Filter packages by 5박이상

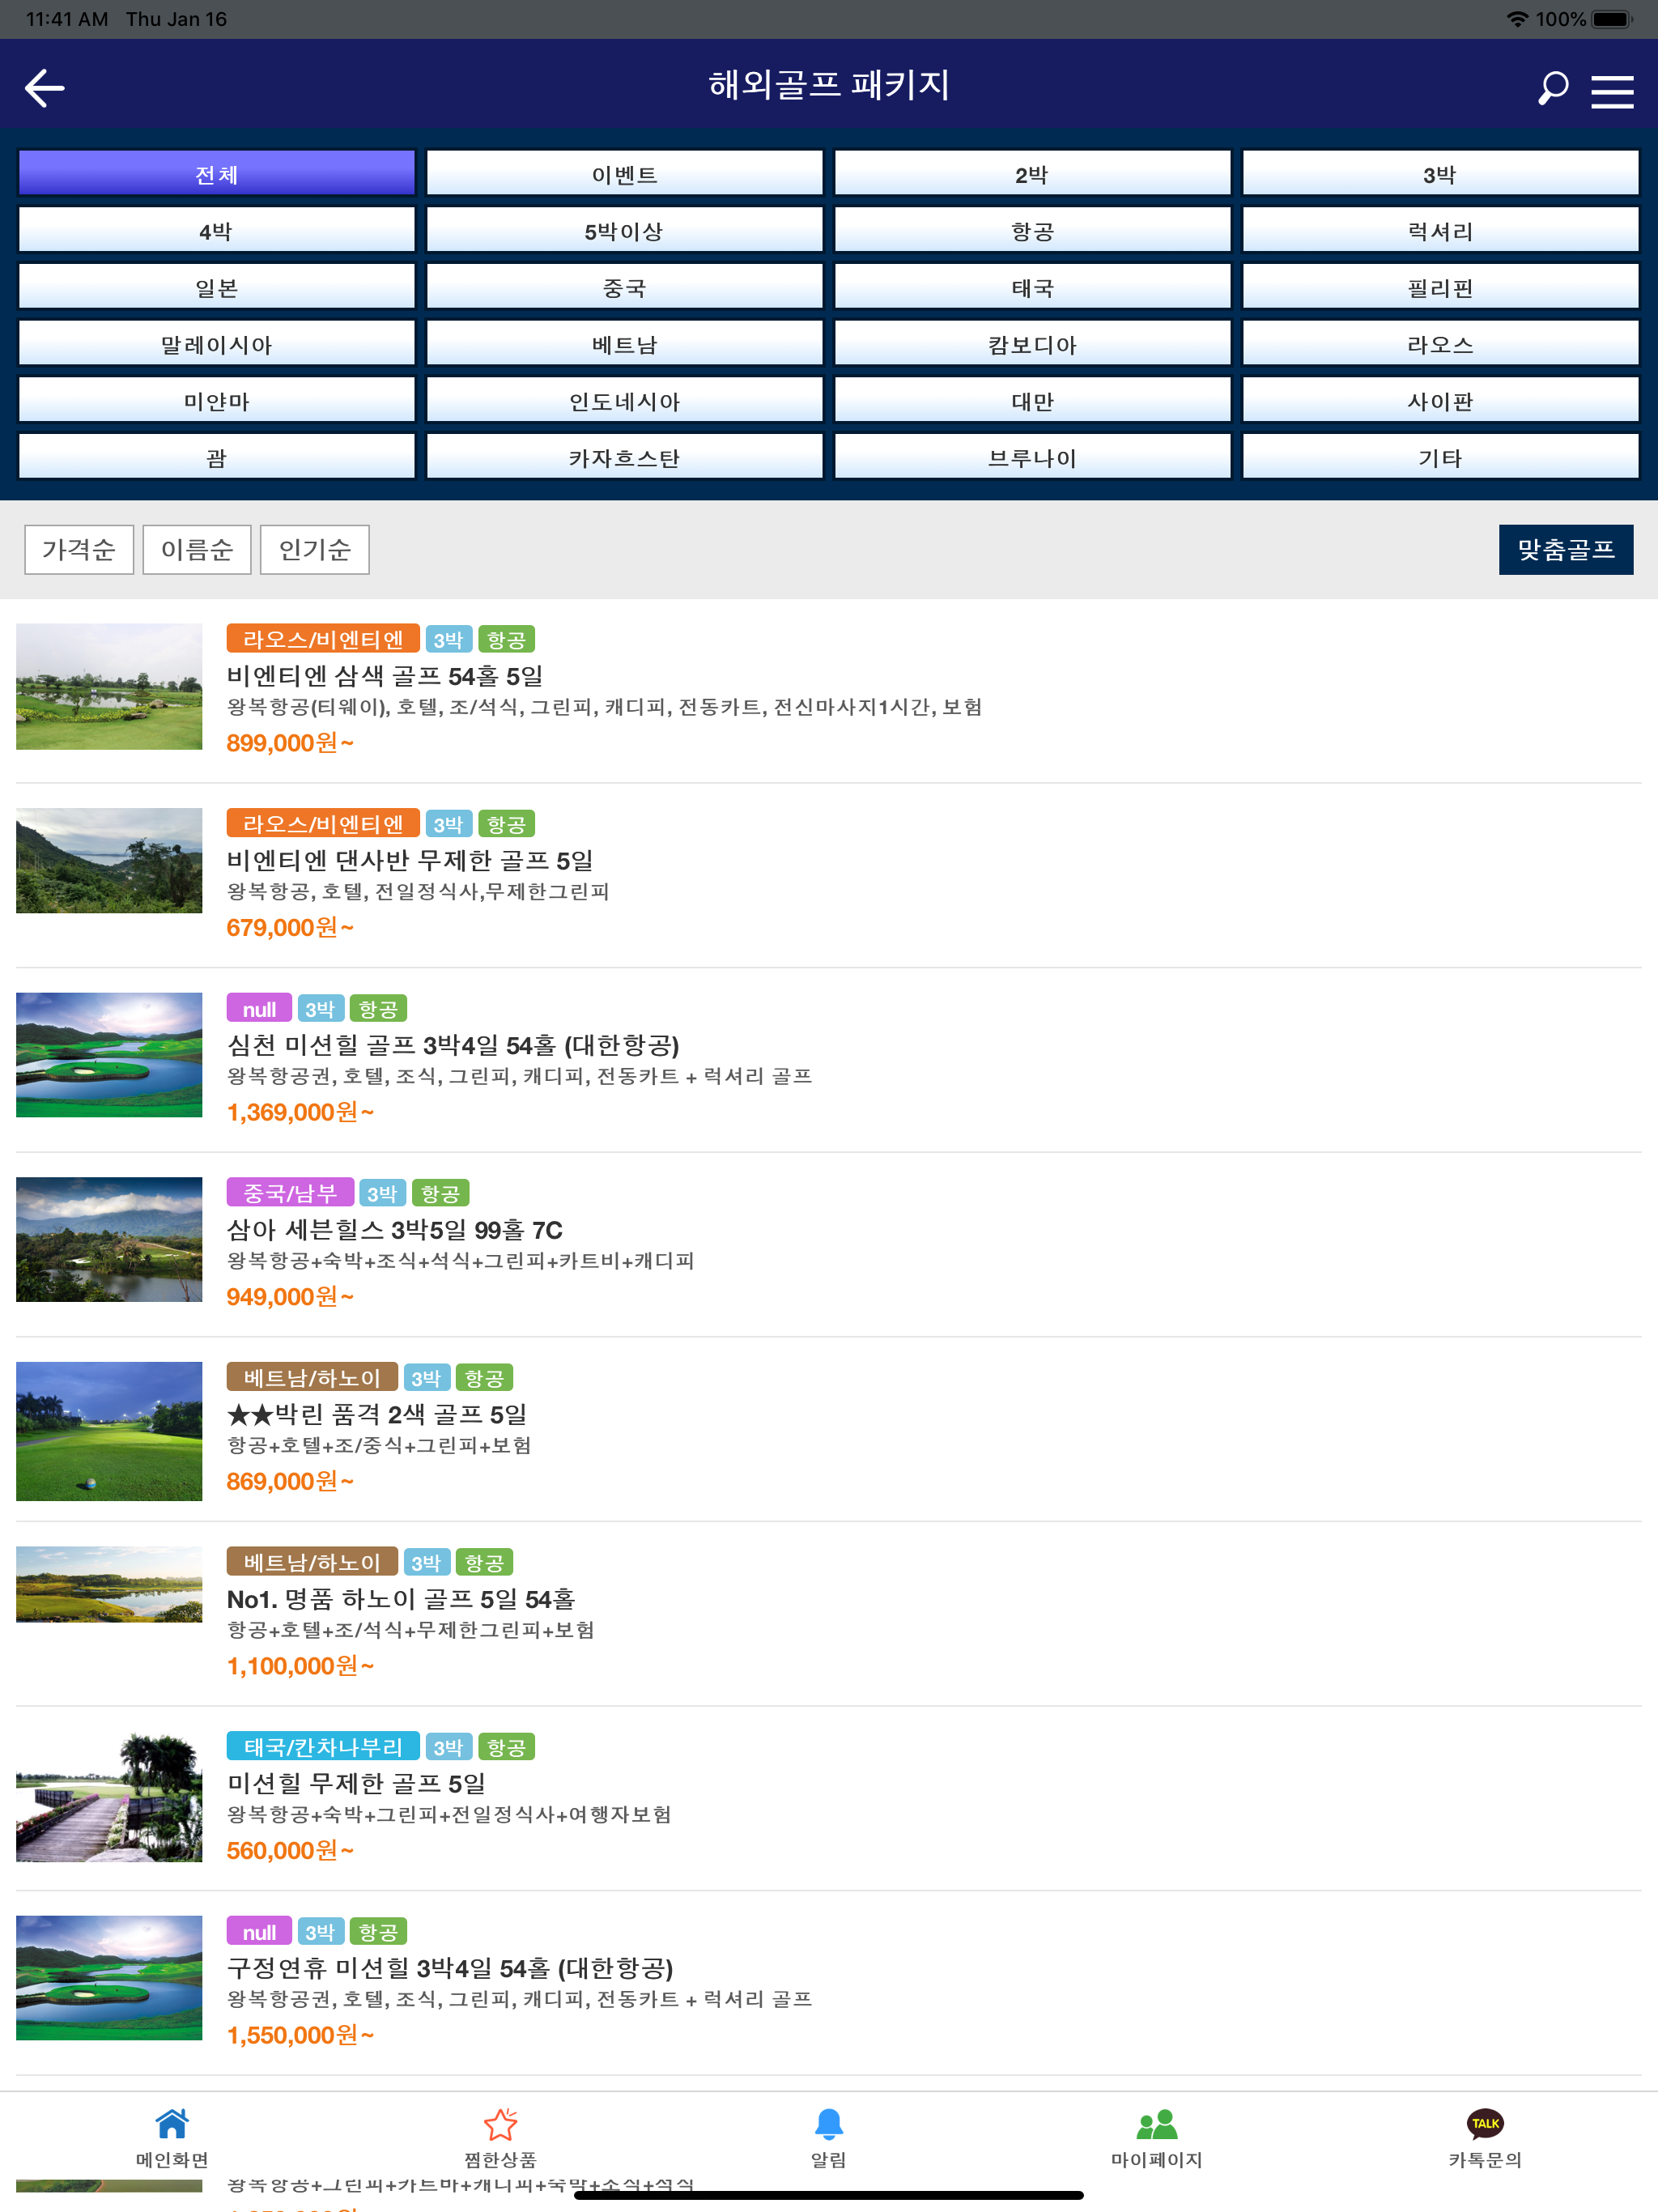click(625, 230)
